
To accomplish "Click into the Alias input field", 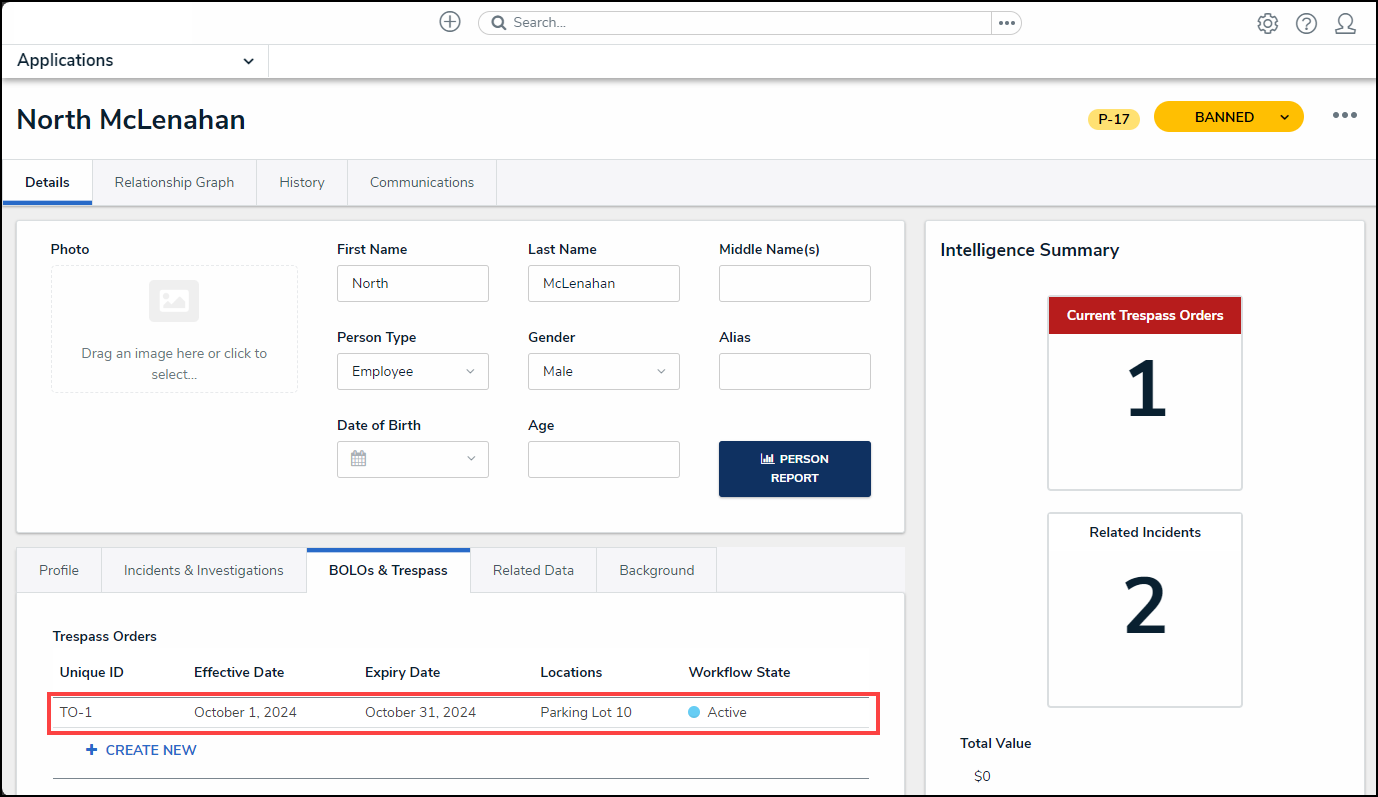I will coord(794,371).
